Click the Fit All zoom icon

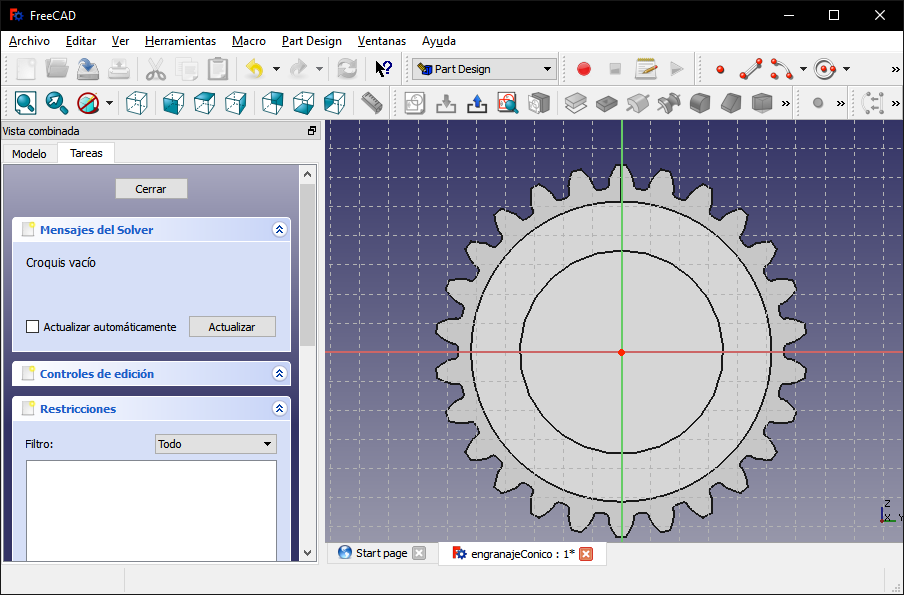25,102
